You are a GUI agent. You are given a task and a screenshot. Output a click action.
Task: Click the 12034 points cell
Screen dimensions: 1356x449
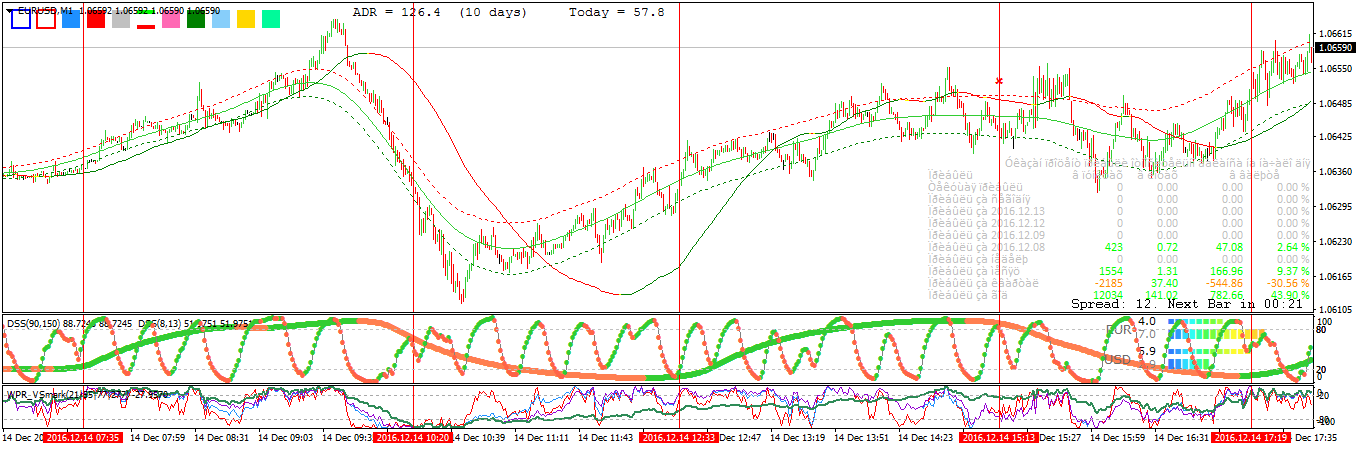coord(1107,295)
